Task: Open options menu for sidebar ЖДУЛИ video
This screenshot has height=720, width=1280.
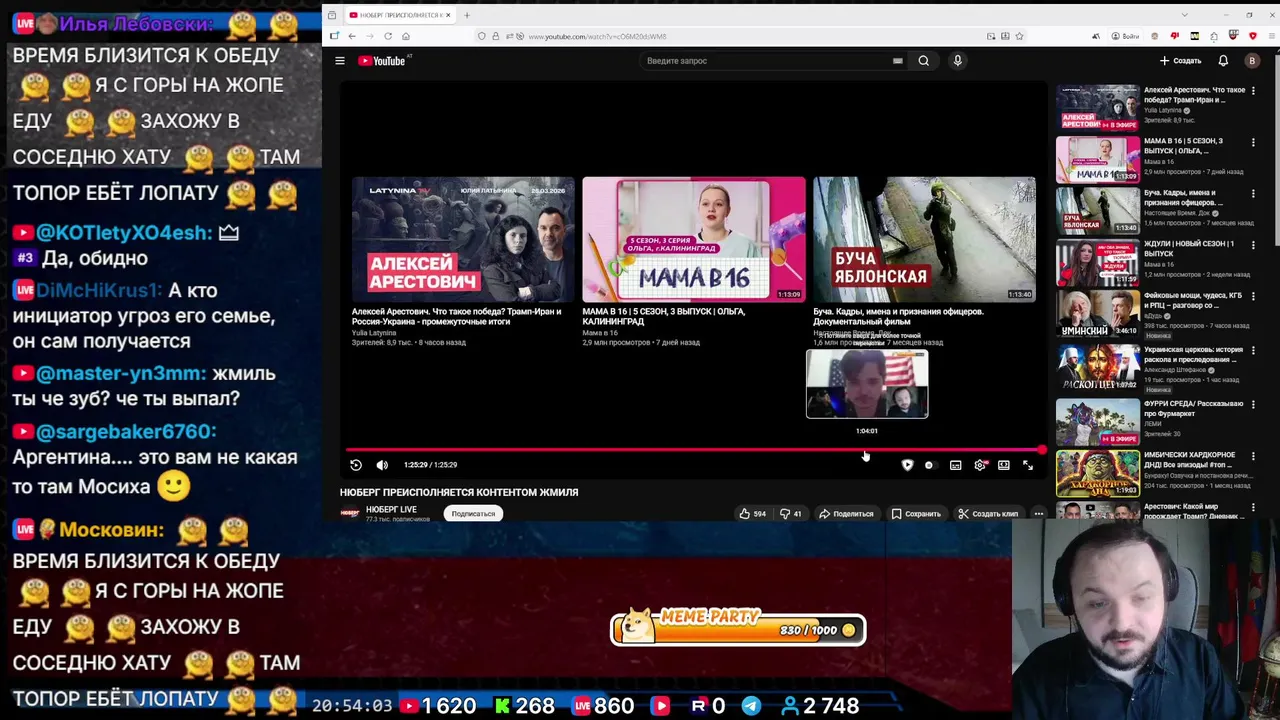Action: pyautogui.click(x=1253, y=244)
